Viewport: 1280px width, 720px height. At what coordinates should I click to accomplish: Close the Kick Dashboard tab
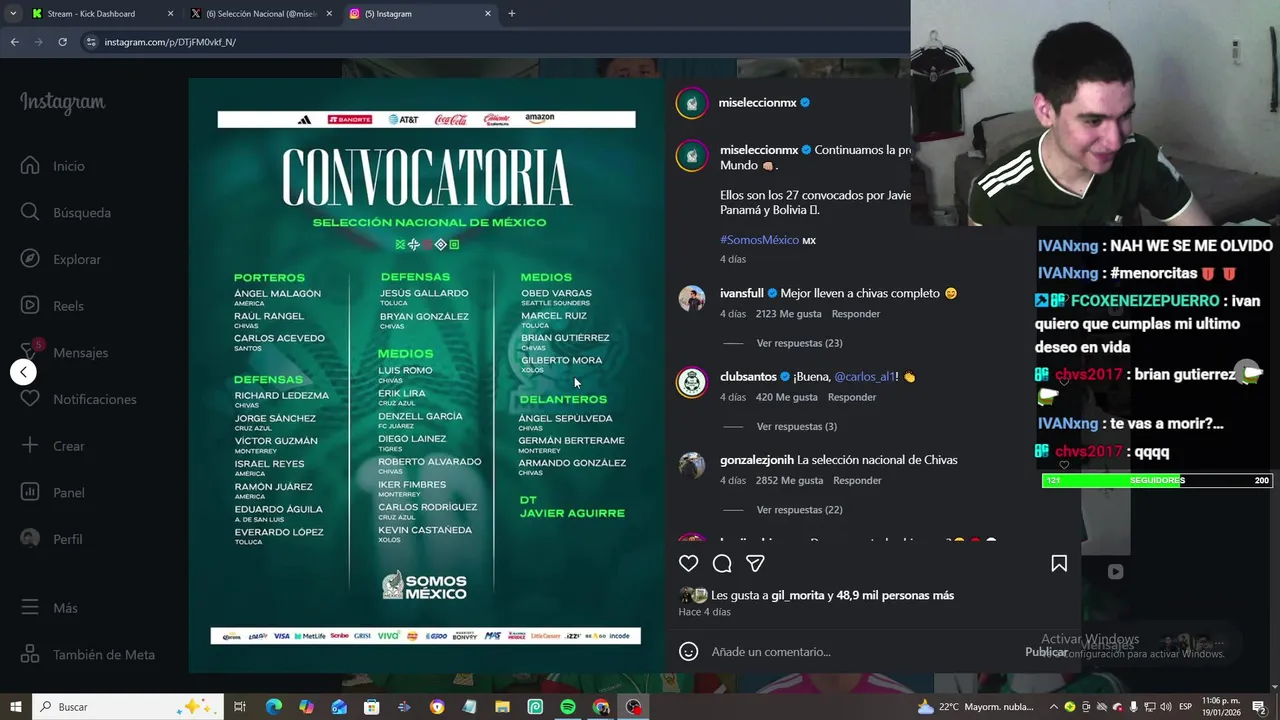point(170,14)
